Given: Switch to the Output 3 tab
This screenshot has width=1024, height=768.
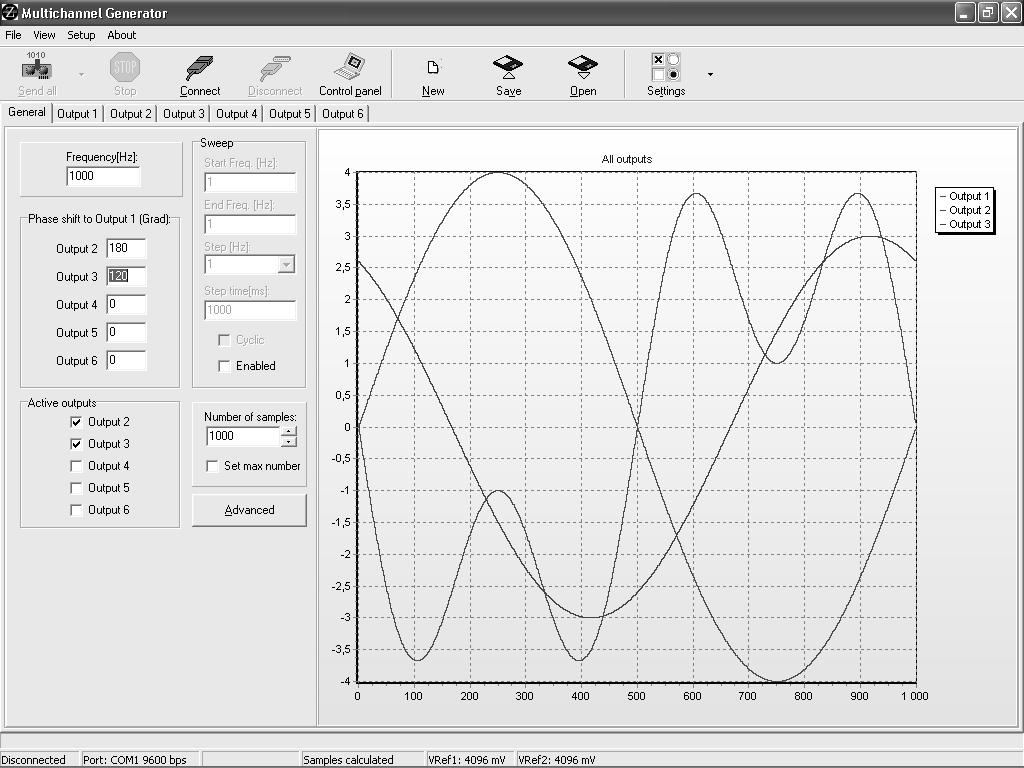Looking at the screenshot, I should click(x=184, y=114).
